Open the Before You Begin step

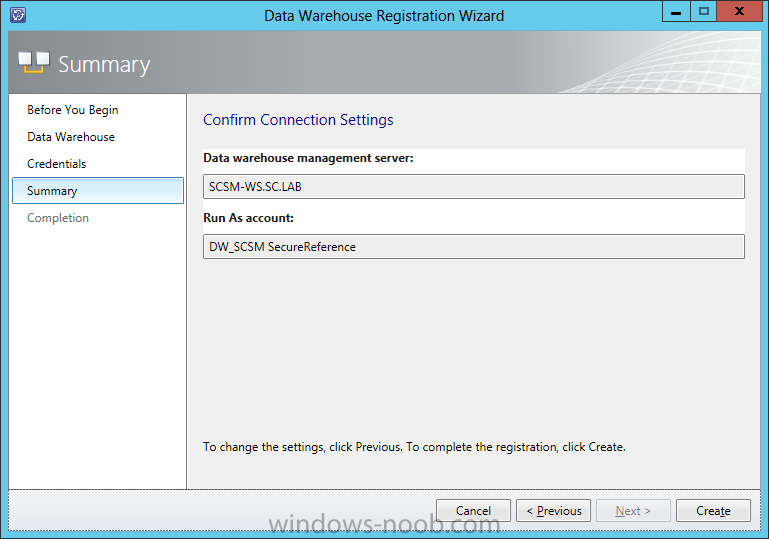click(x=73, y=110)
